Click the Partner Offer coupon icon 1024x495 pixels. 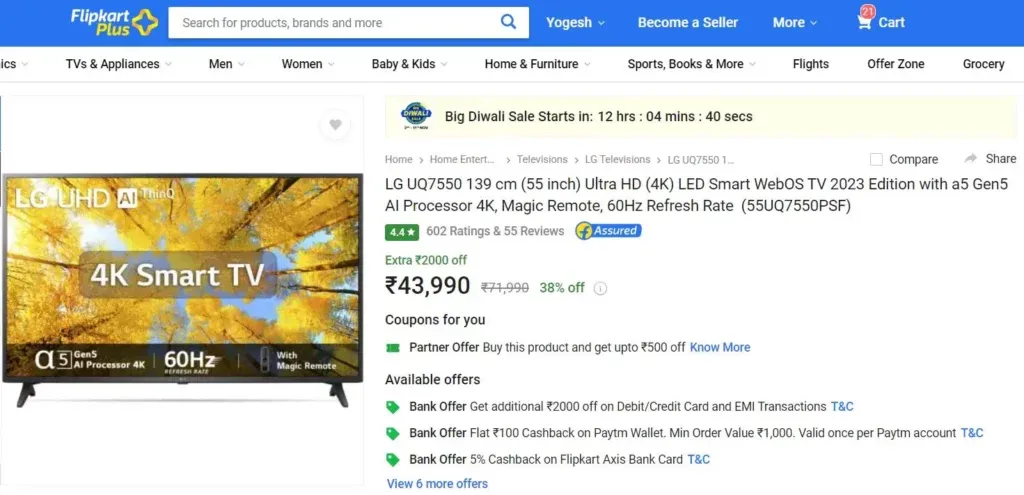point(392,347)
